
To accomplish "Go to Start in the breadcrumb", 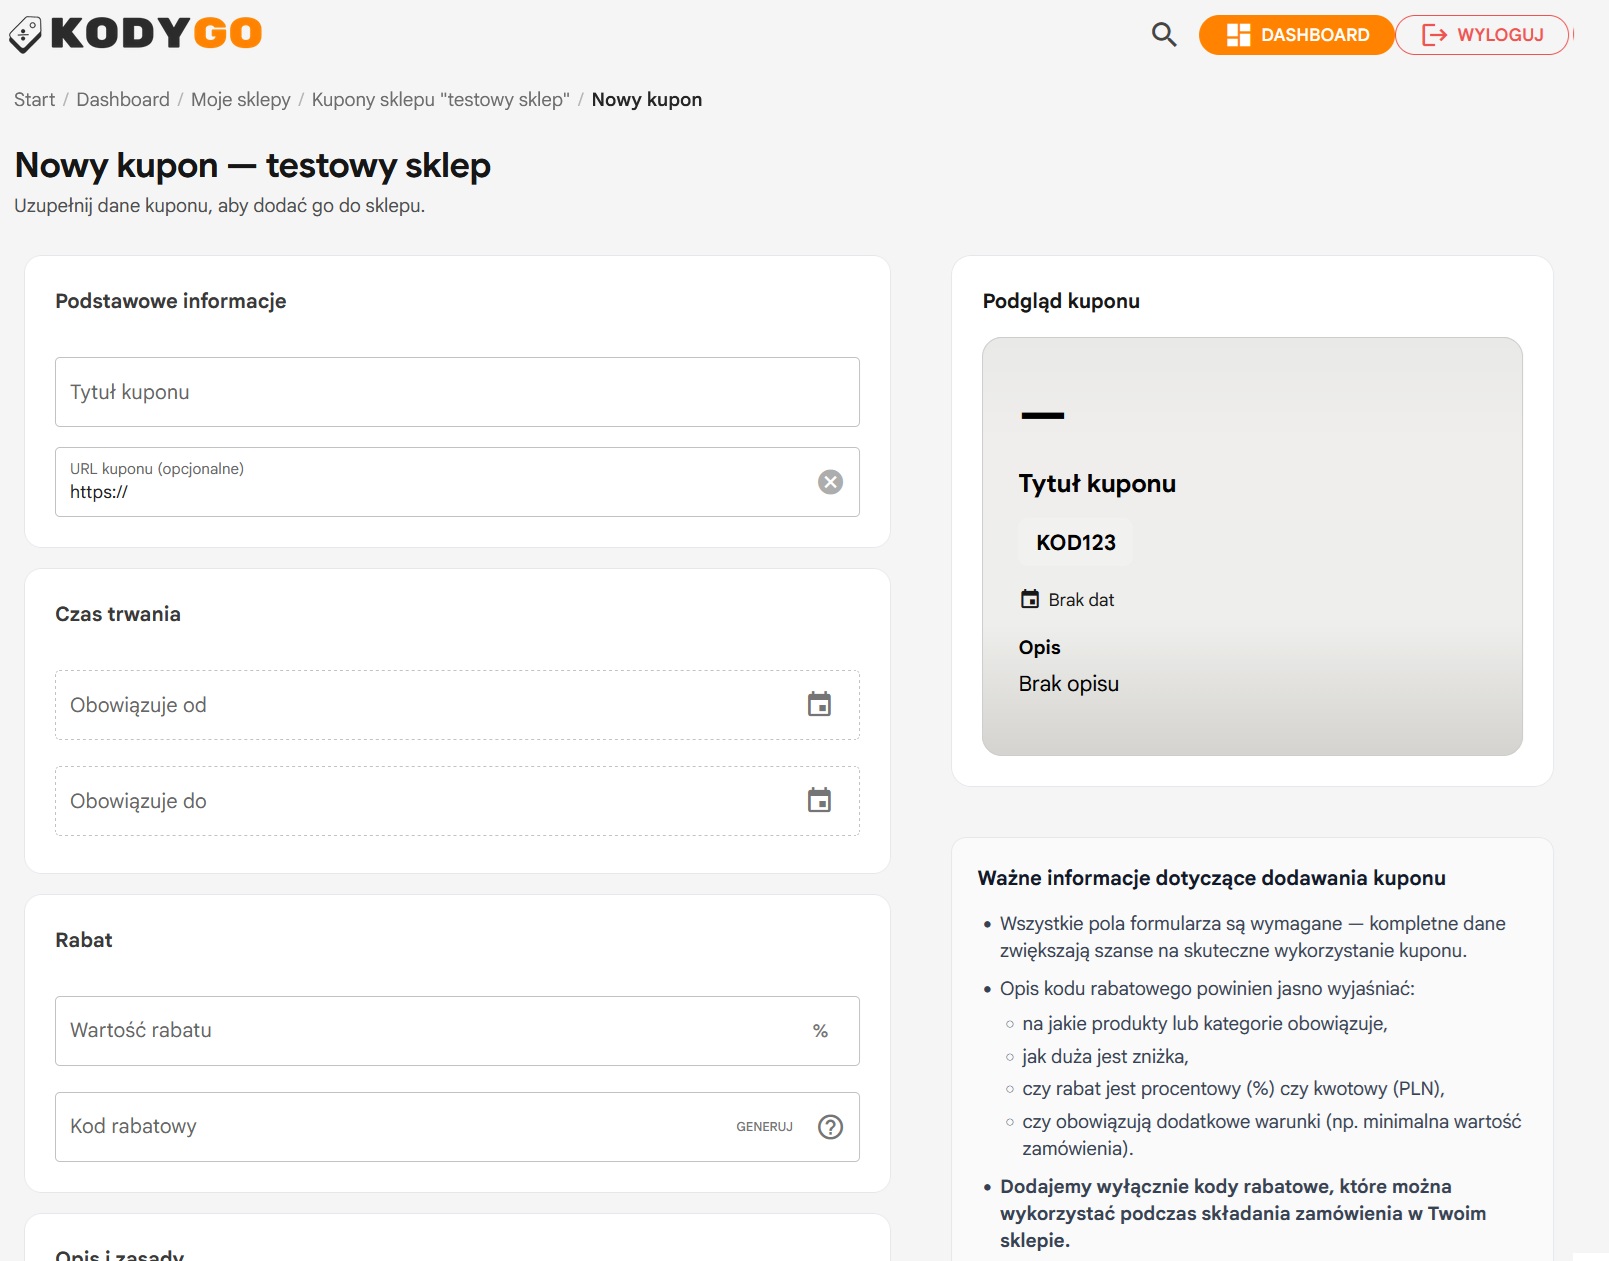I will (34, 100).
